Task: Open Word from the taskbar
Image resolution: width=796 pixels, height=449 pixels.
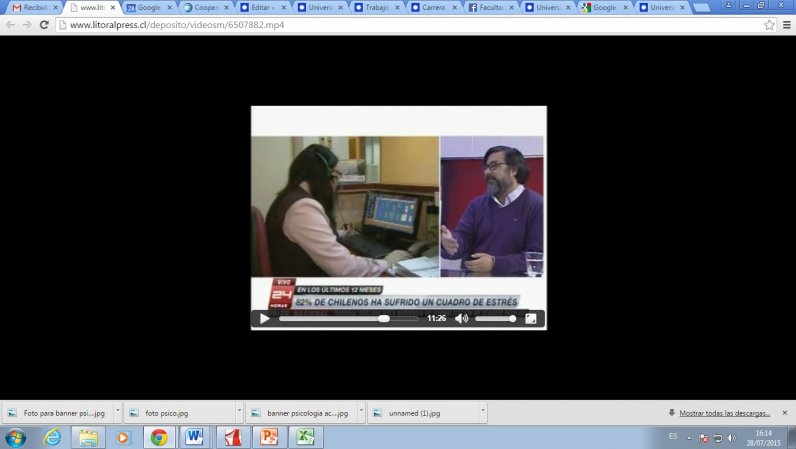Action: pos(193,437)
